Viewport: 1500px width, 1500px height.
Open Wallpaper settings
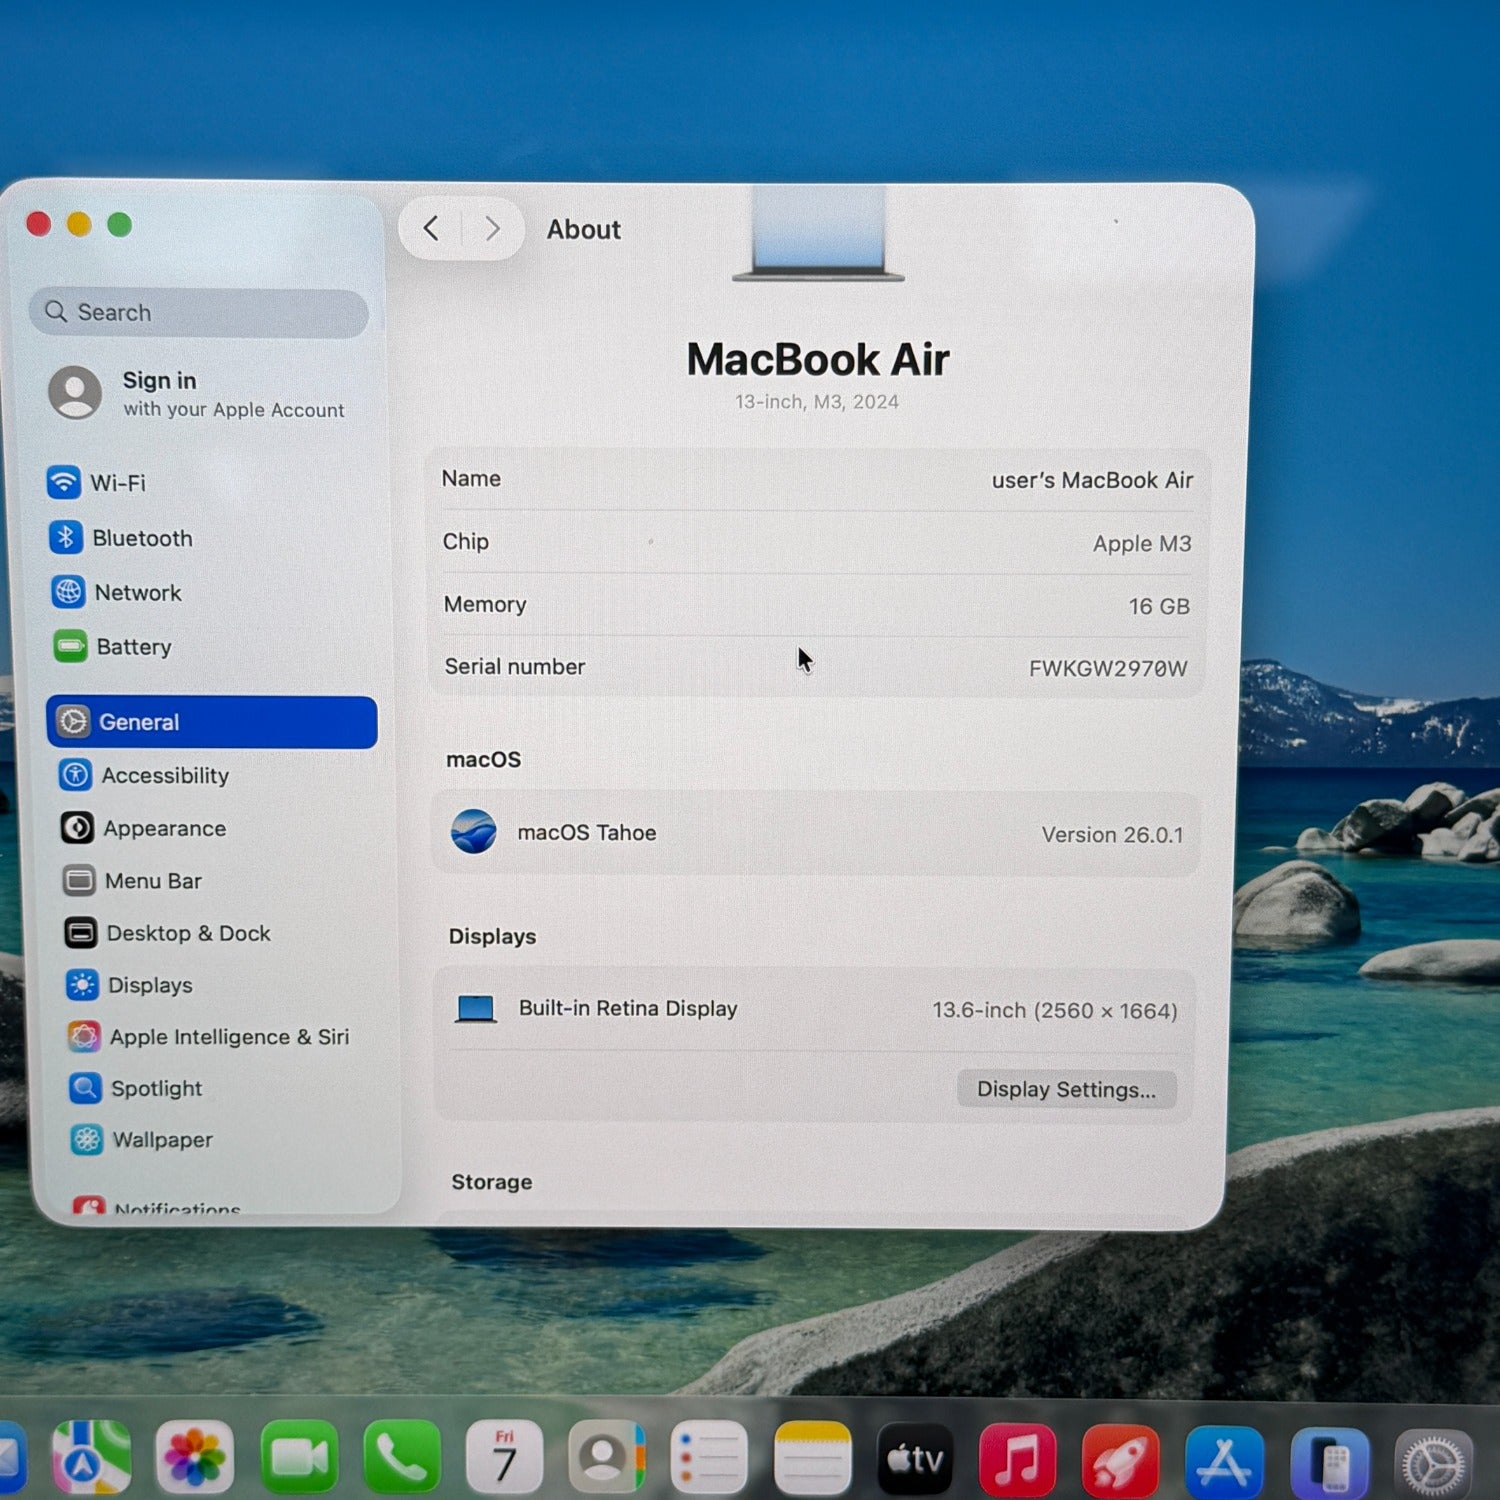(x=162, y=1140)
